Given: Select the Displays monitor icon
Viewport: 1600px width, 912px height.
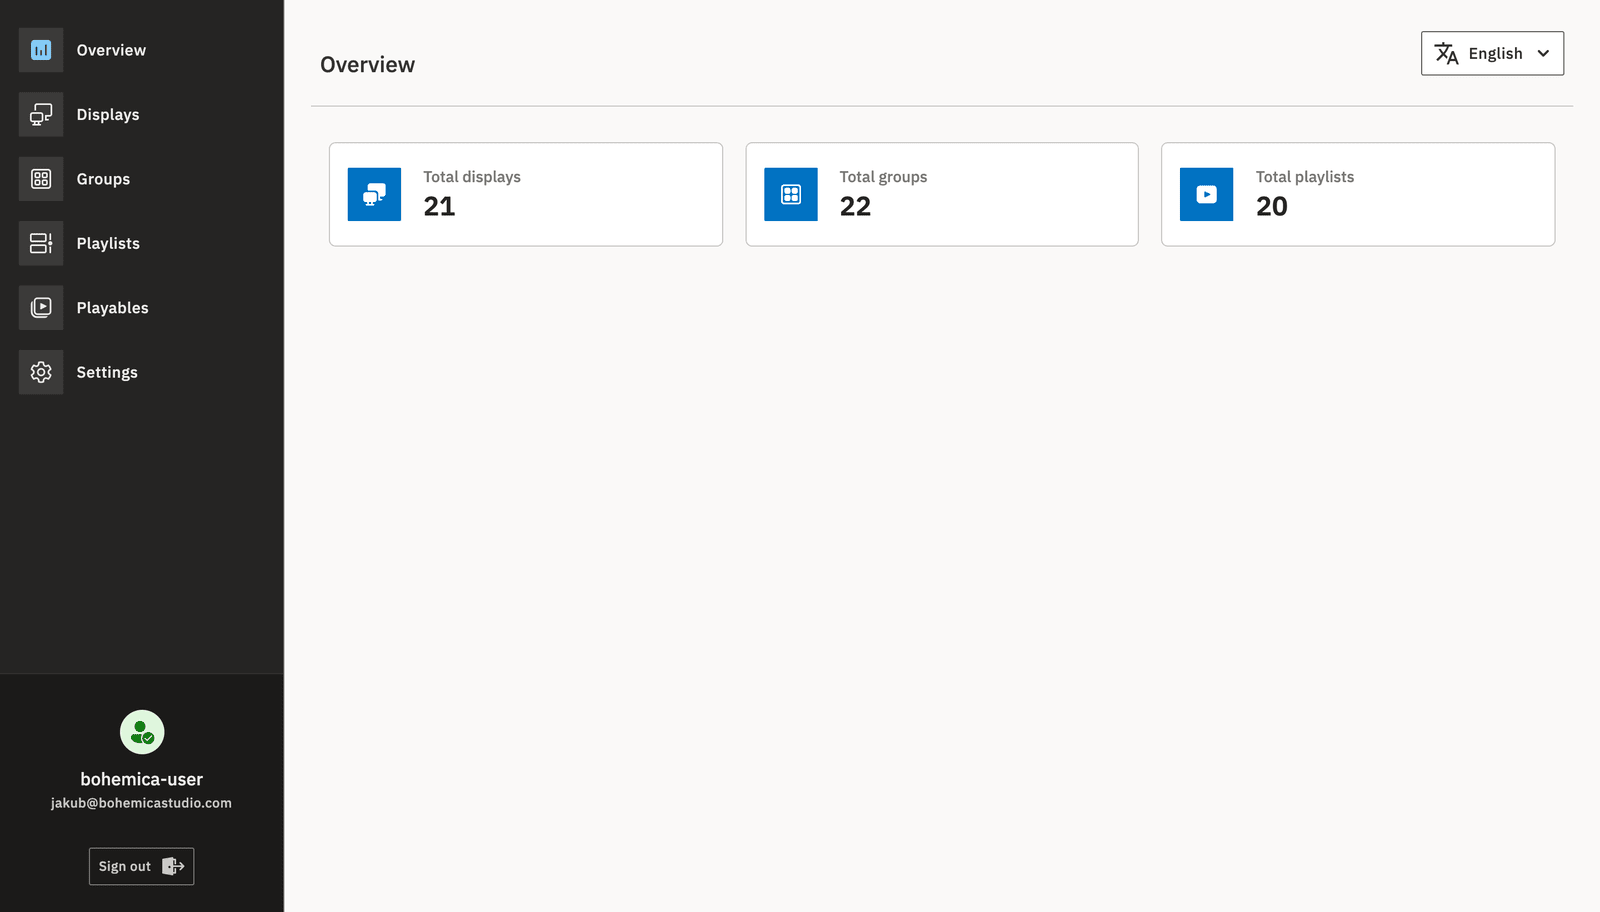Looking at the screenshot, I should [40, 114].
